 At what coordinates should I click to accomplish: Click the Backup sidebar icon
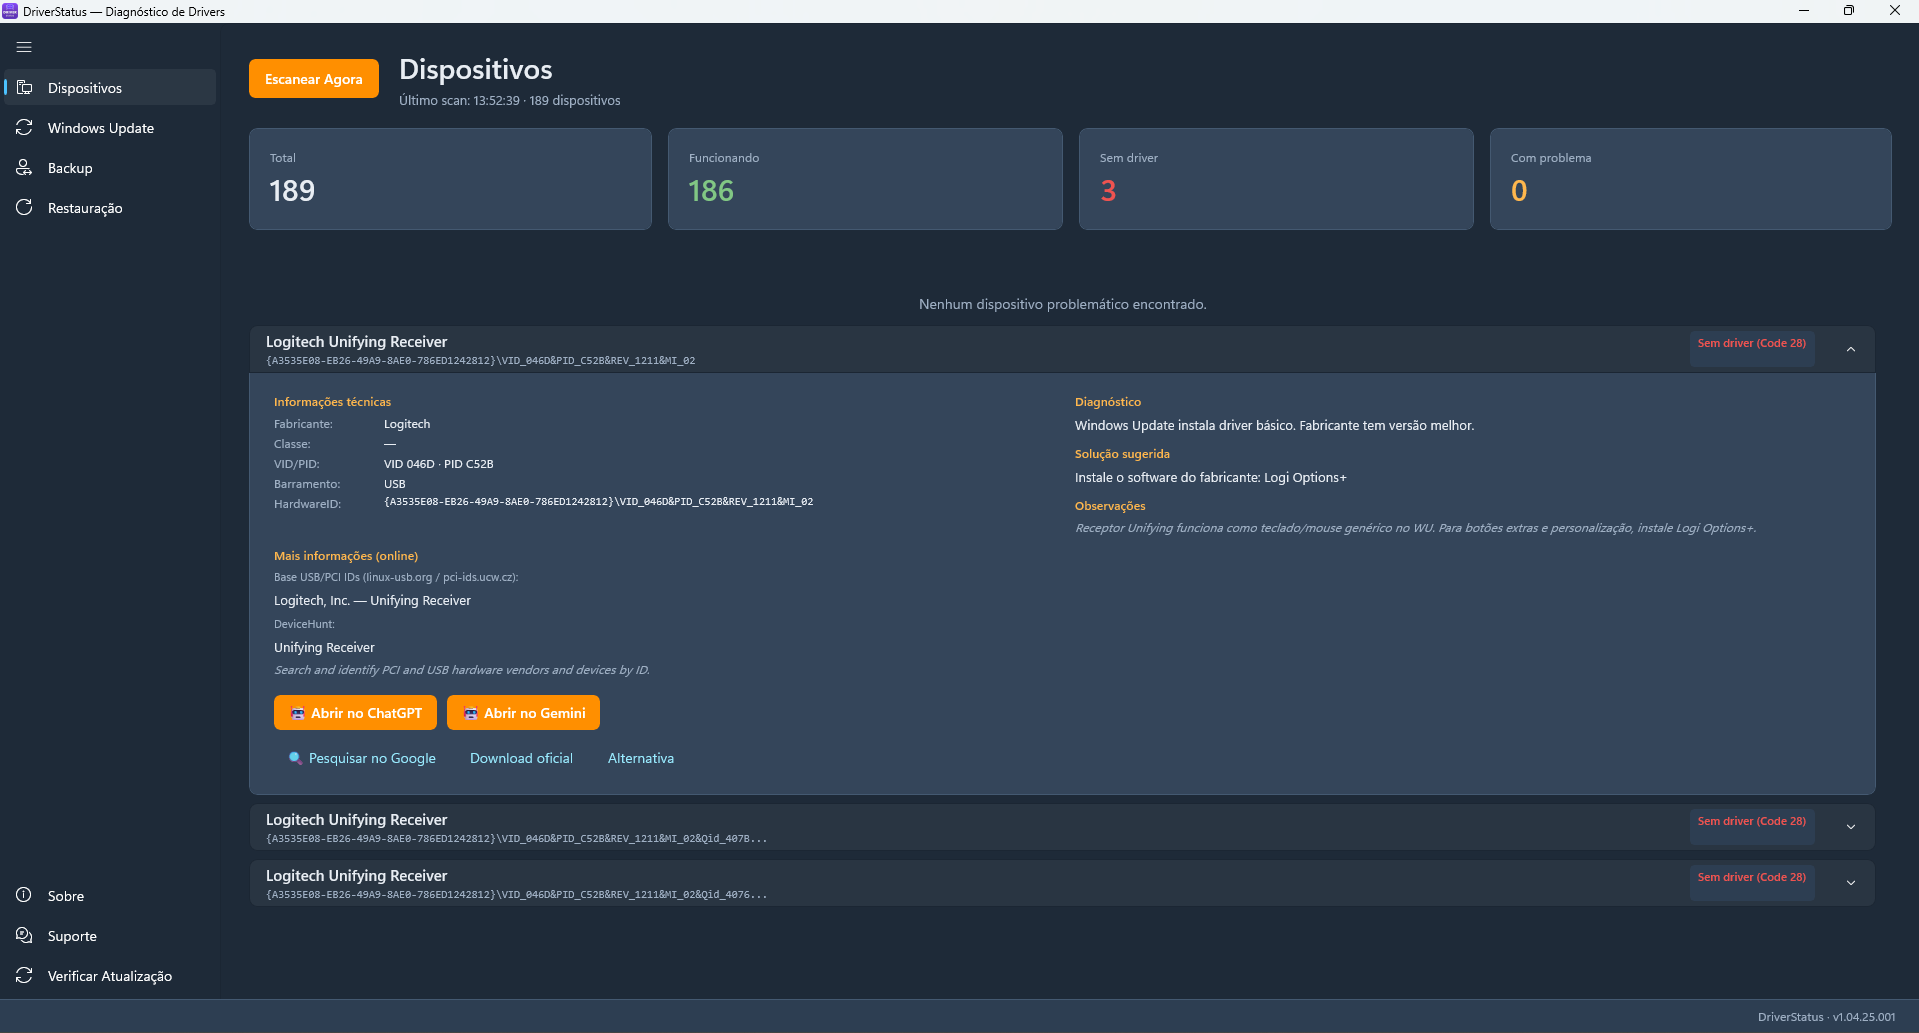click(25, 168)
